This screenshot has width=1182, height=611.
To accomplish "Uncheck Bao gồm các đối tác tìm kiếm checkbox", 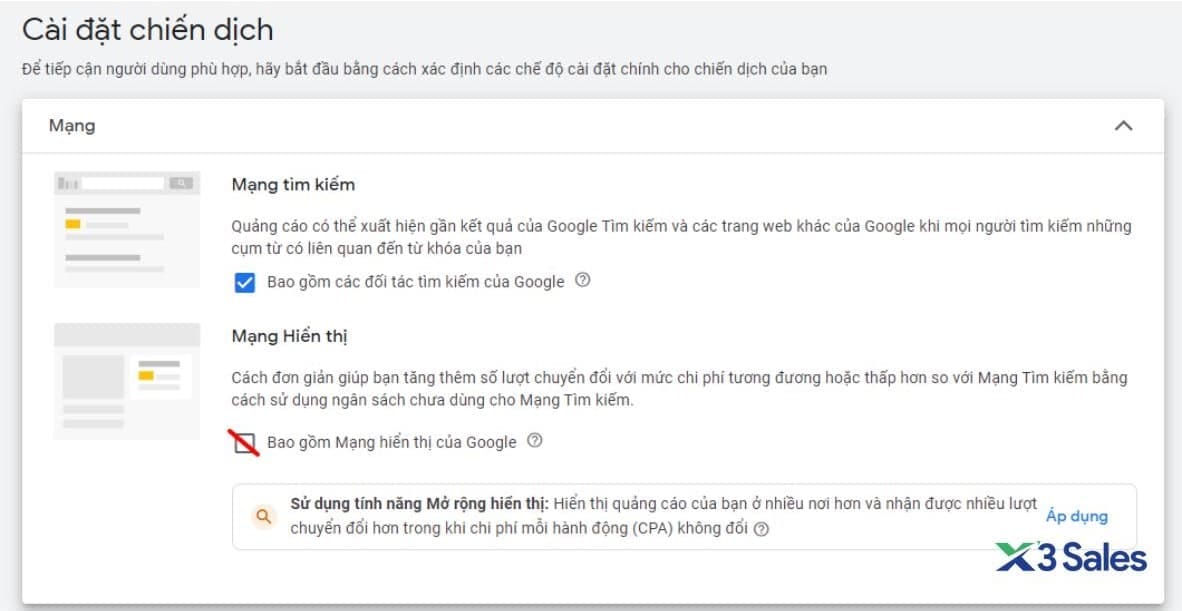I will click(244, 283).
